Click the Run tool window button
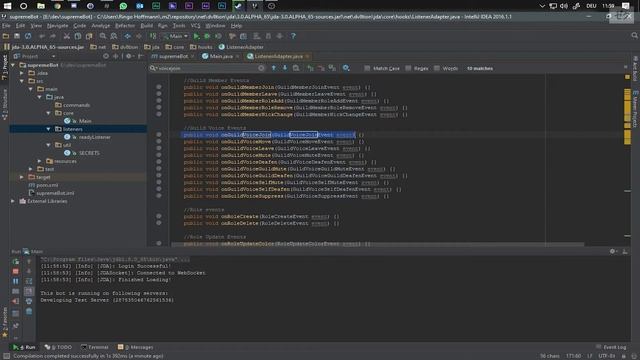Screen dimensions: 640x360 [x=24, y=347]
